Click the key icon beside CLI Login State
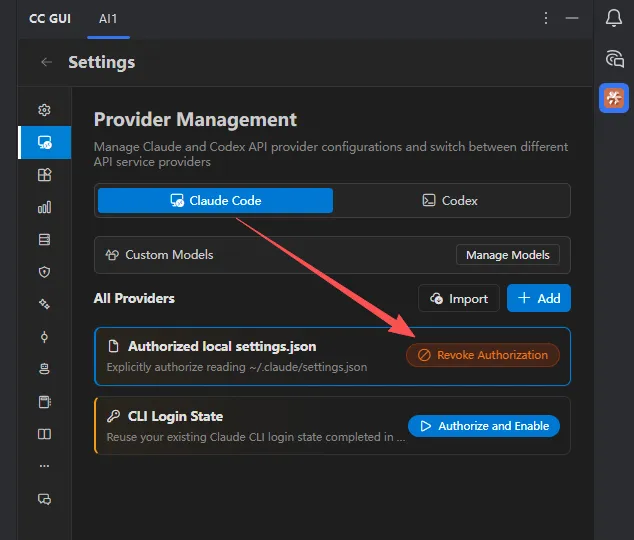 pos(114,416)
